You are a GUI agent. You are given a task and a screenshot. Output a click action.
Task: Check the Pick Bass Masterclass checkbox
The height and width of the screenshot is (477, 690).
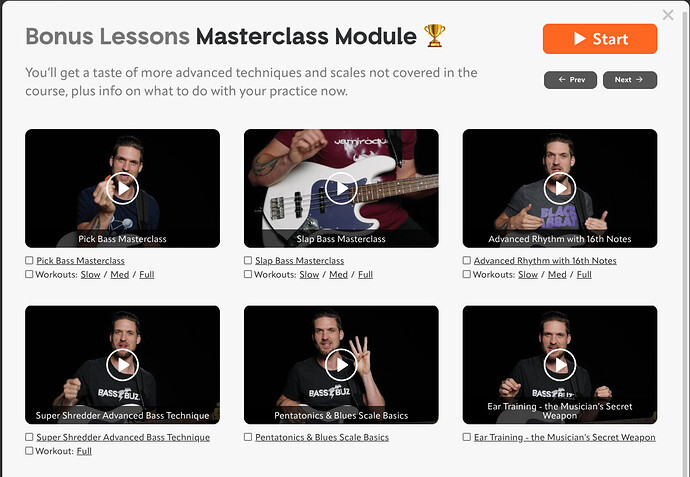(29, 261)
